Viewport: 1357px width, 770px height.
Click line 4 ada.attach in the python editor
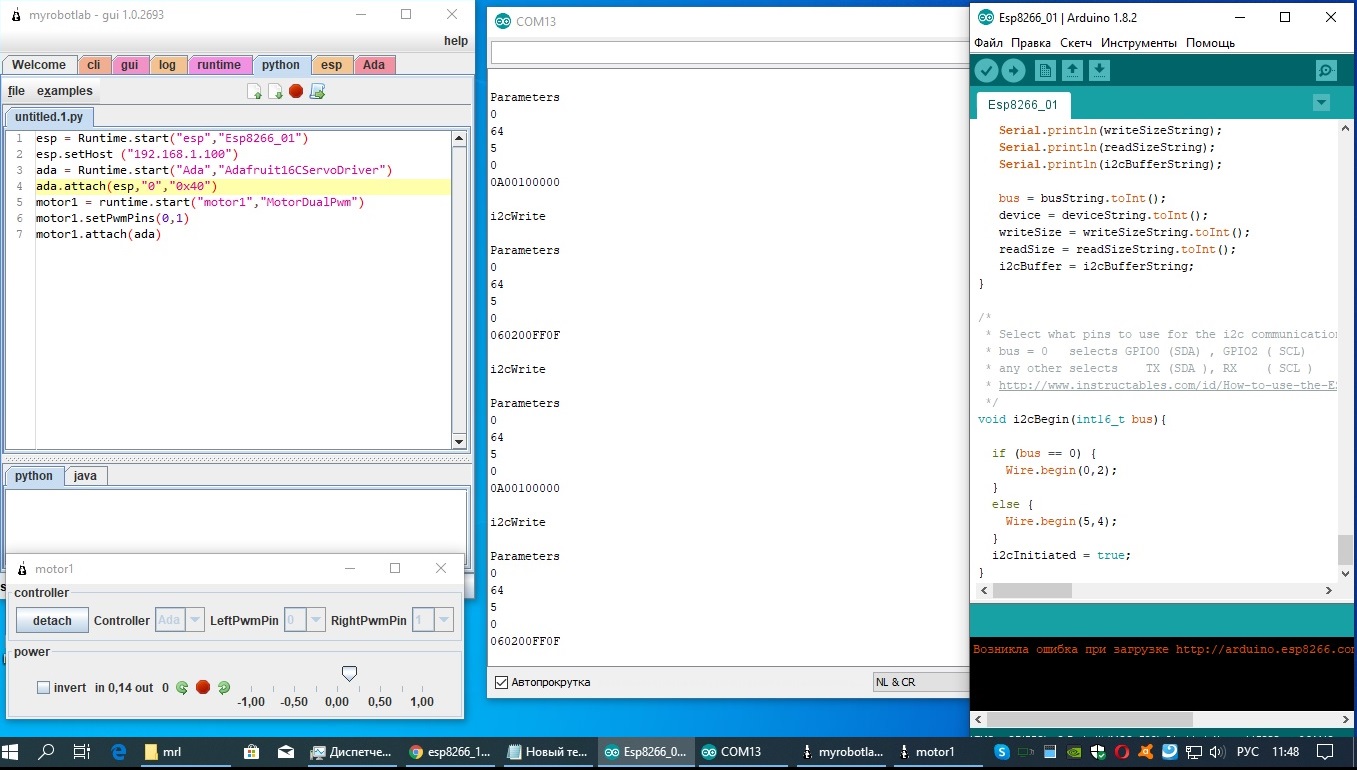(242, 186)
